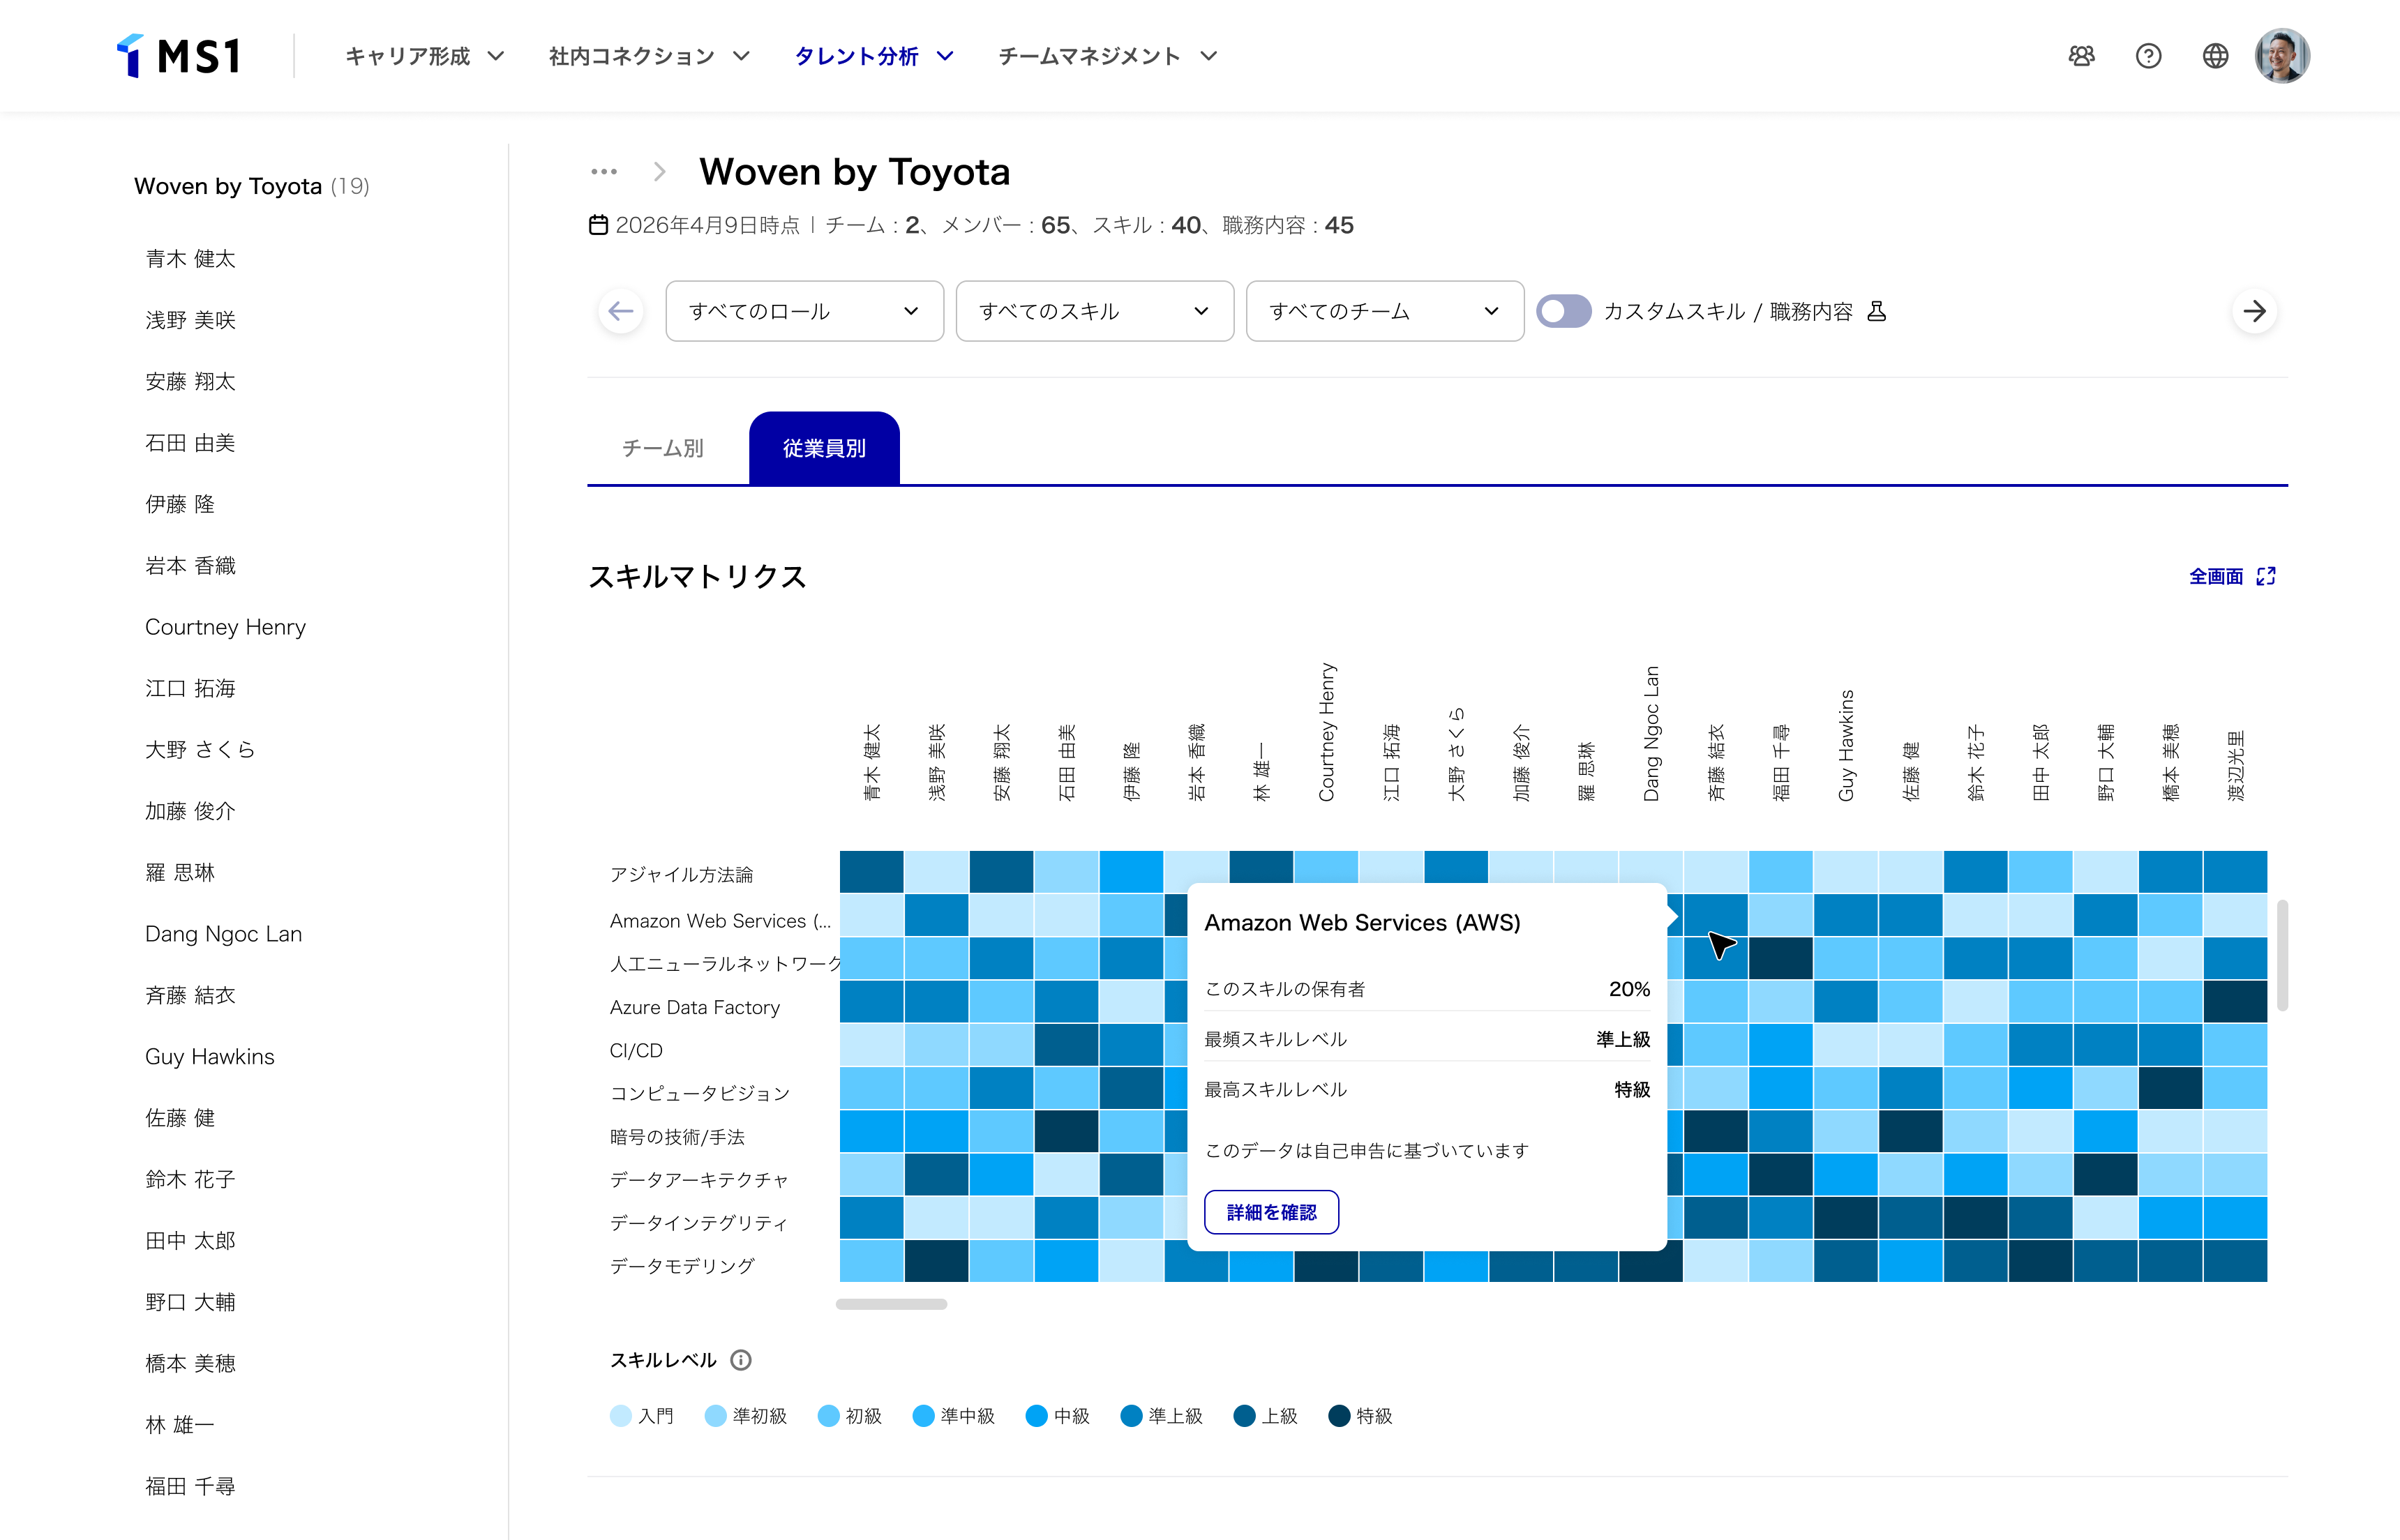Open the すべてのロール dropdown
Screen dimensions: 2400x1540
click(x=804, y=311)
